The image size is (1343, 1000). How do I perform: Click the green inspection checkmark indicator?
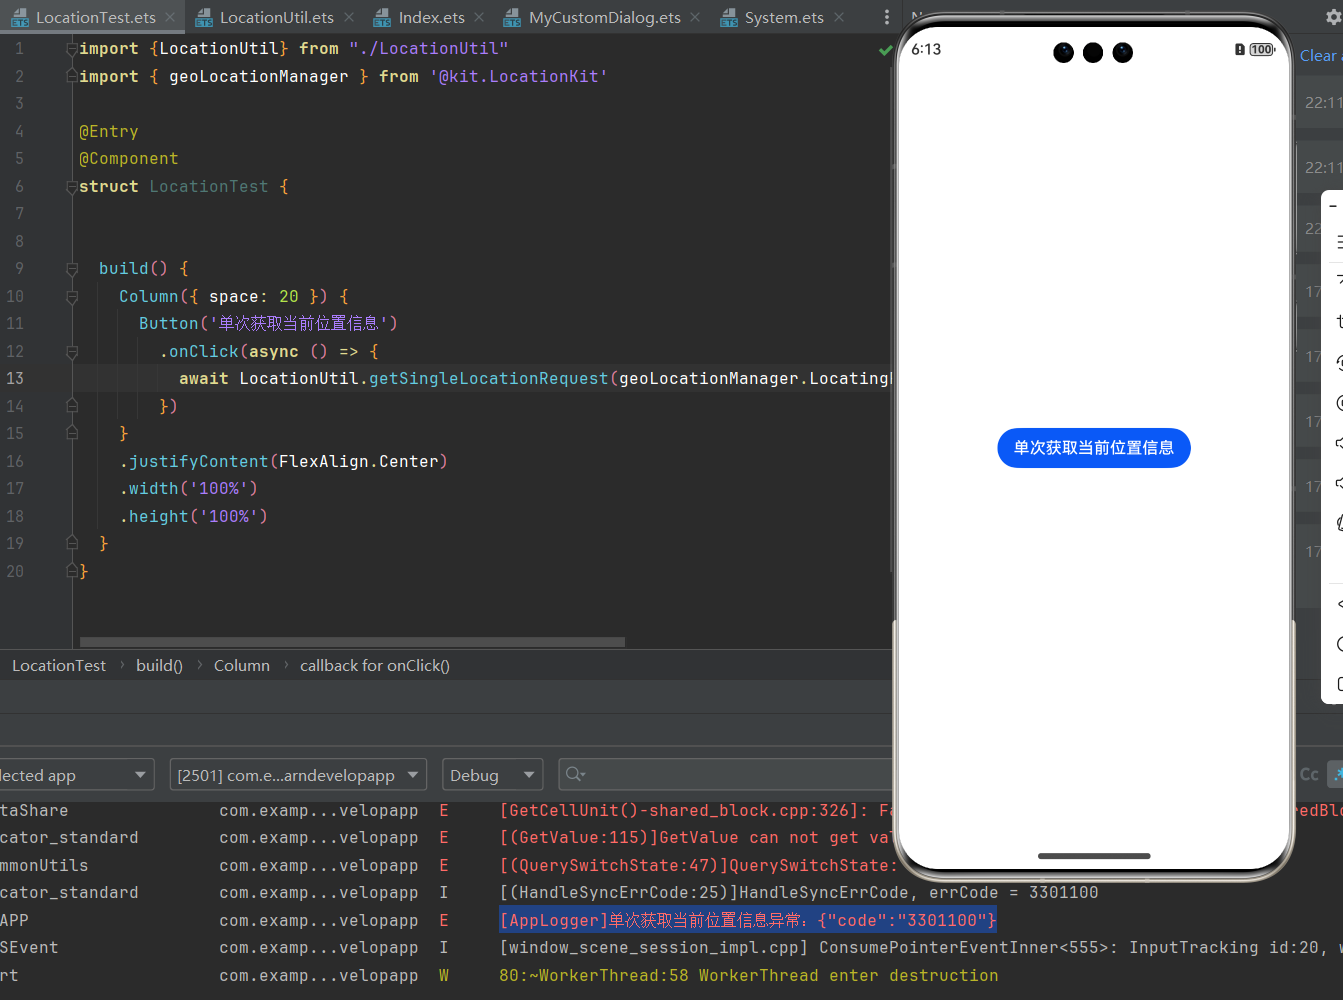[x=885, y=49]
